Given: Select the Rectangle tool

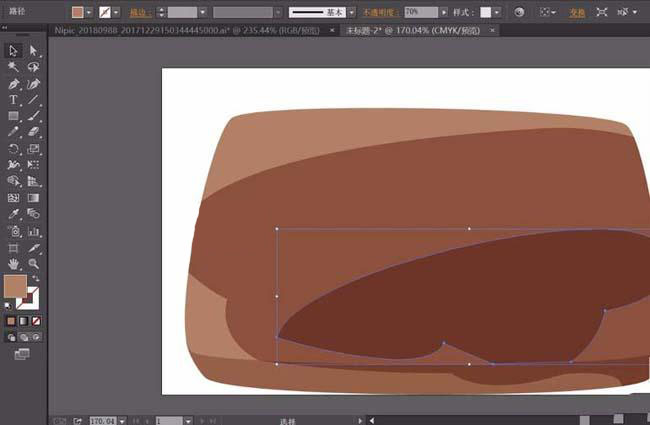Looking at the screenshot, I should 13,116.
